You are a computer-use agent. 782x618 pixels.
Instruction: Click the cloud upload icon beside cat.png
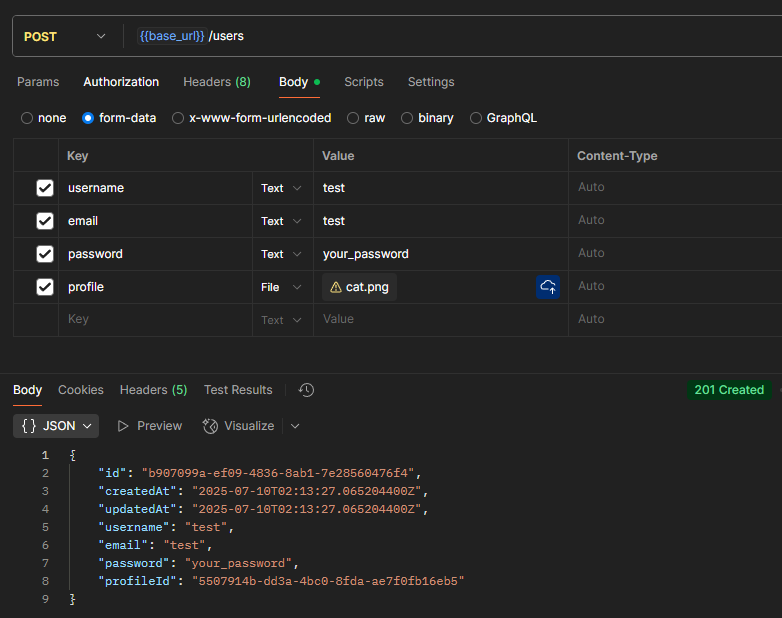pyautogui.click(x=547, y=287)
